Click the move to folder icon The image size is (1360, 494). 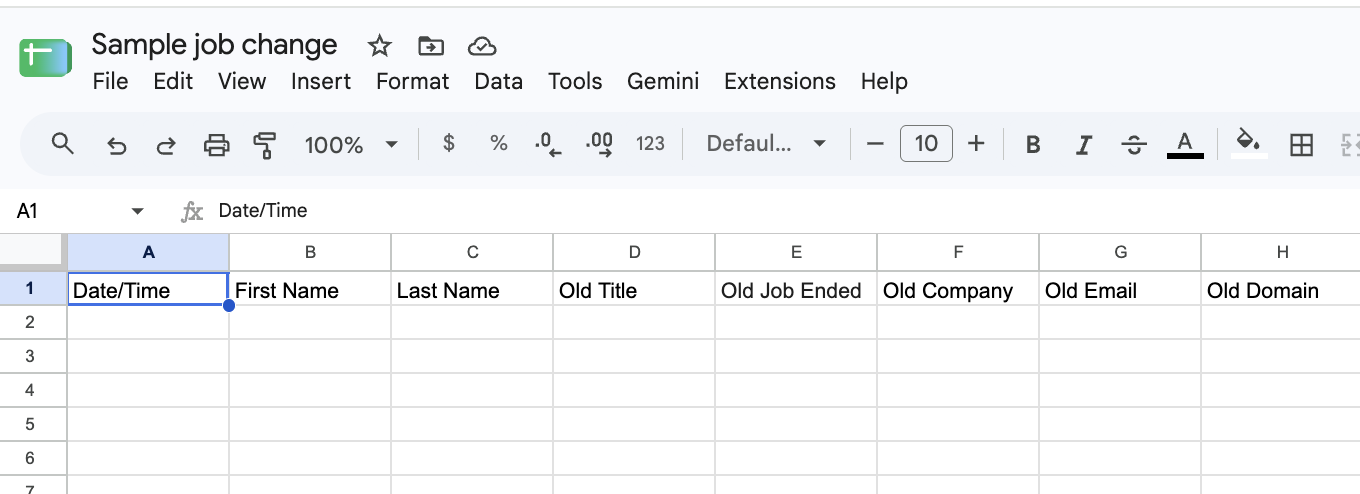(431, 46)
